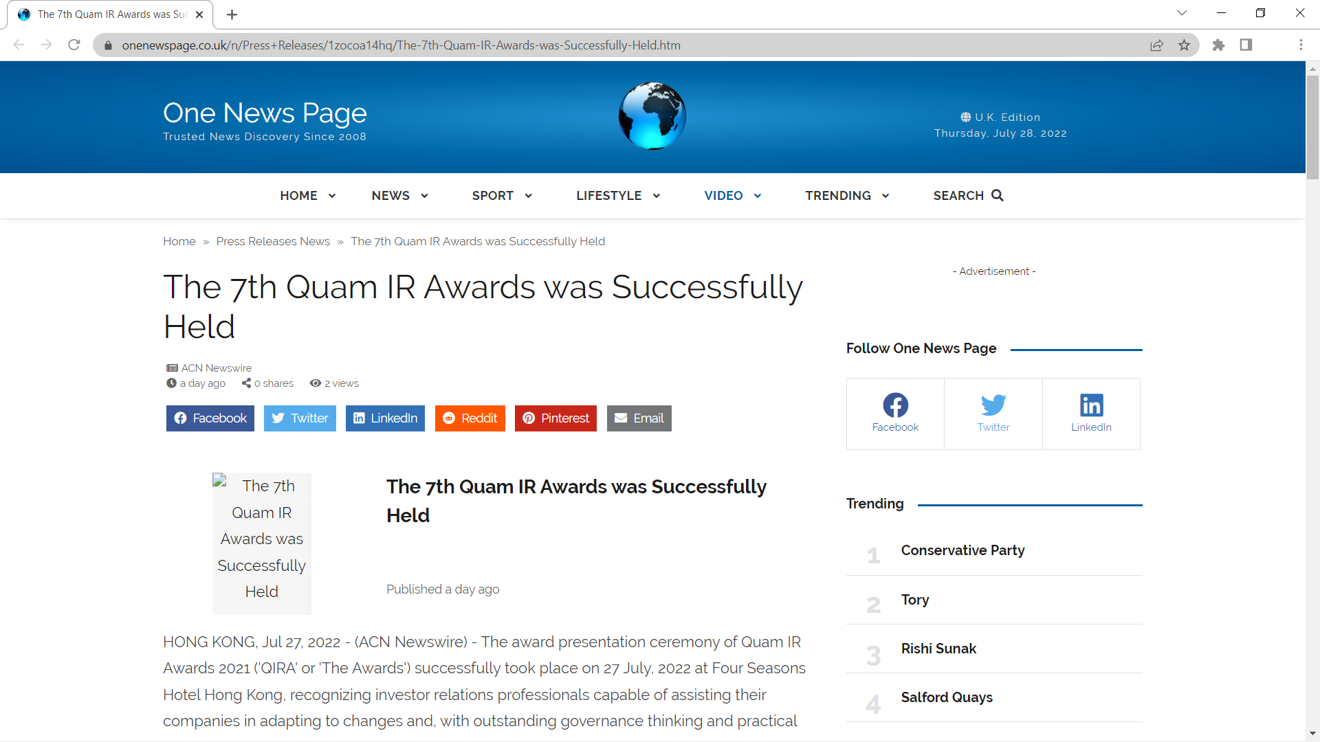Open the Extensions puzzle icon

1218,45
